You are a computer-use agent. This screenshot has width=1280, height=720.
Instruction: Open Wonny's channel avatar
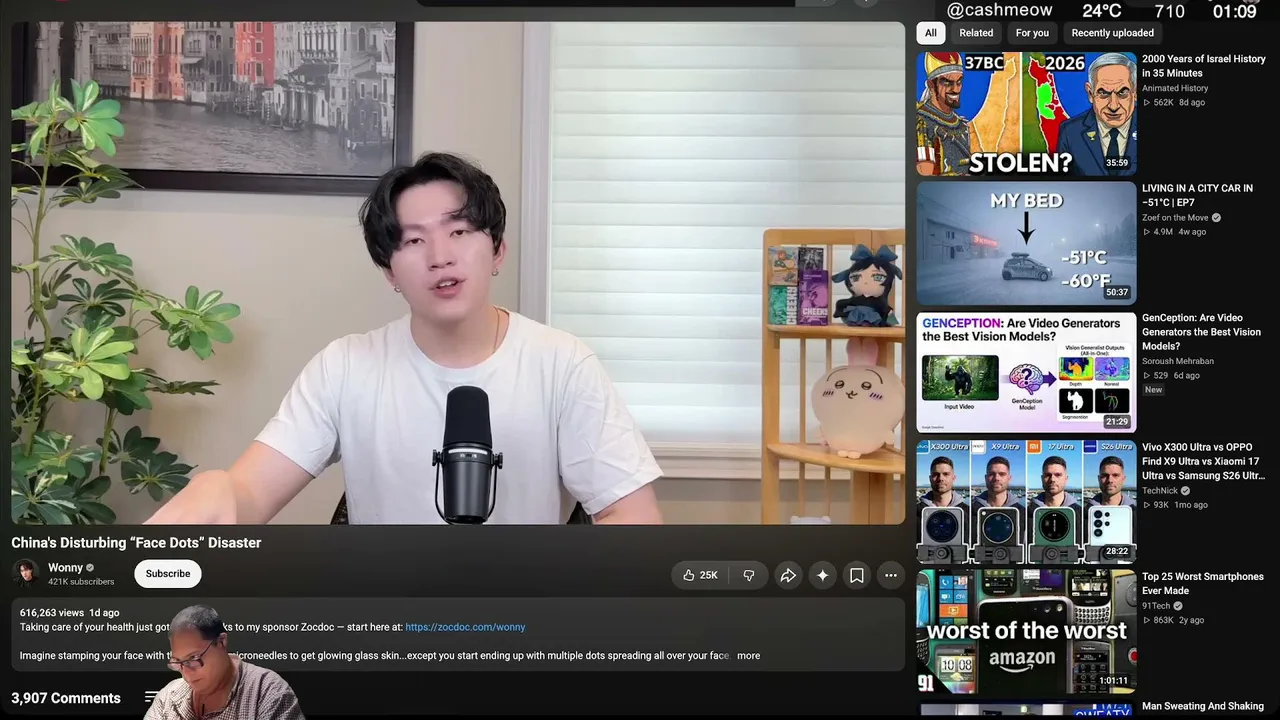tap(25, 573)
